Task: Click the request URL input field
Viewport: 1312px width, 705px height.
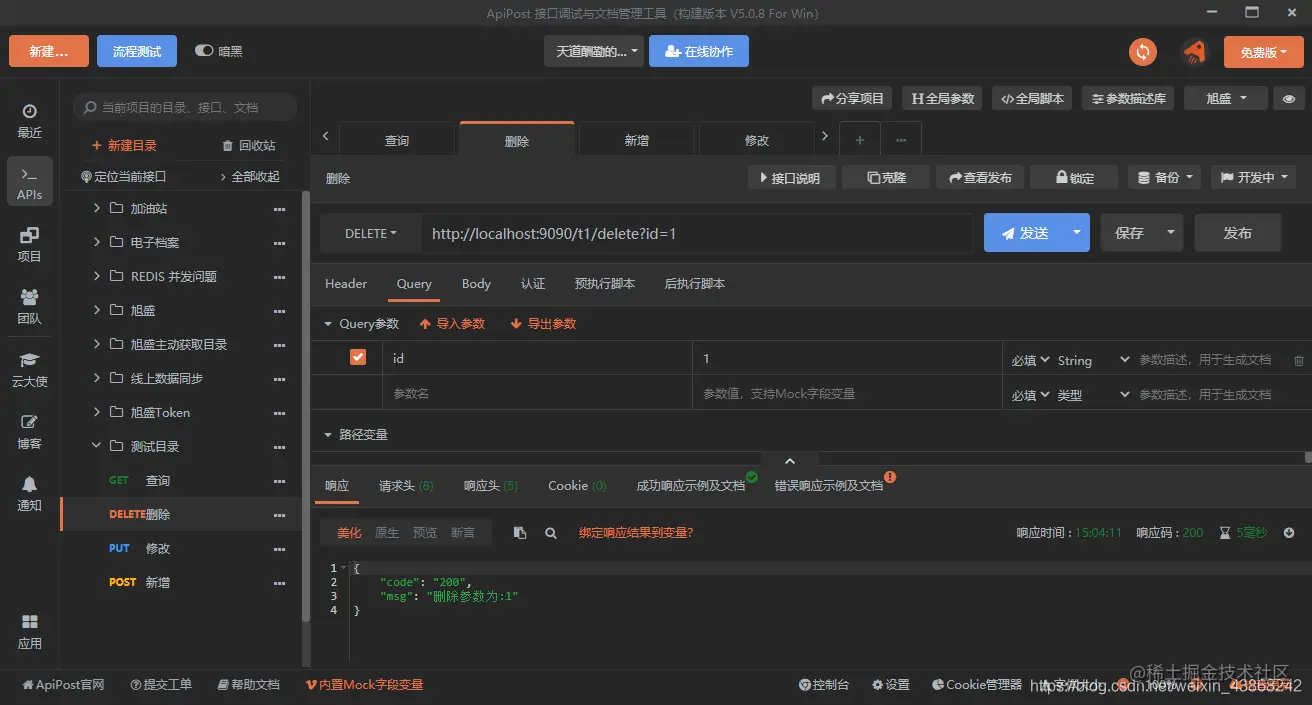Action: coord(697,233)
